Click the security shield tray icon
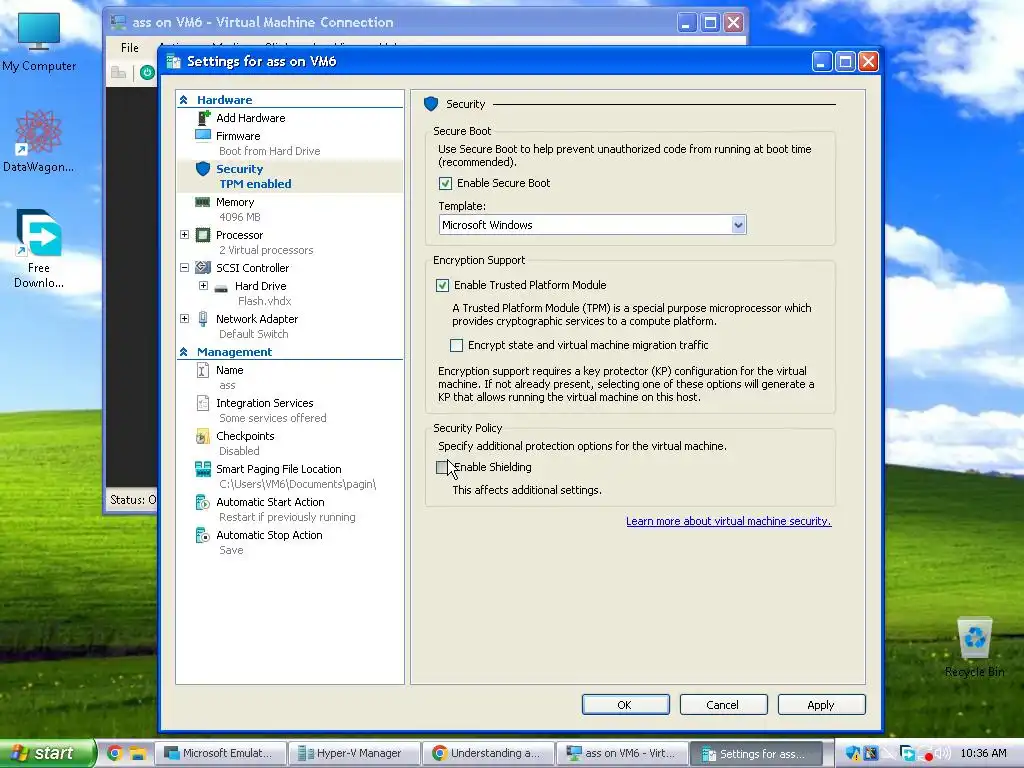1024x768 pixels. tap(852, 753)
